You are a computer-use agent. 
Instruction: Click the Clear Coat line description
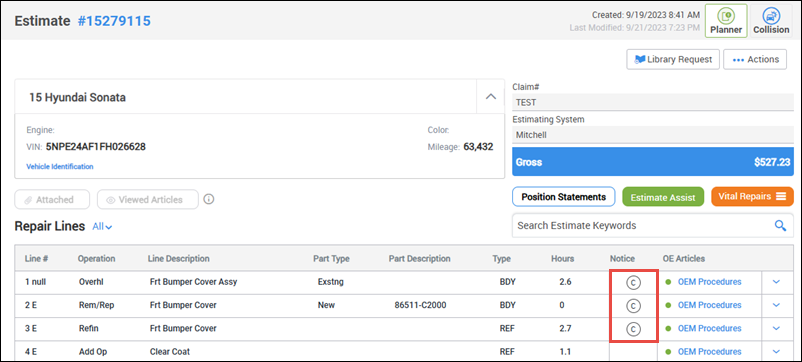170,352
